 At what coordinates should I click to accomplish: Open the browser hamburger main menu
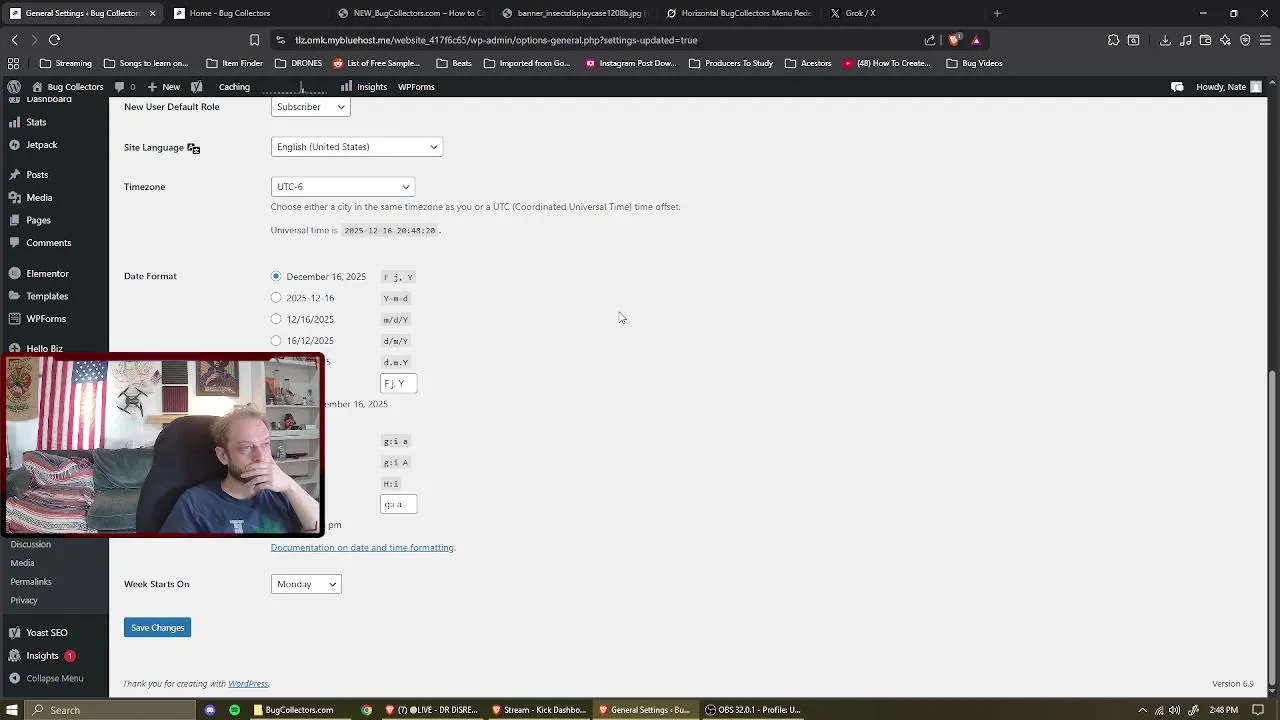click(x=1265, y=40)
